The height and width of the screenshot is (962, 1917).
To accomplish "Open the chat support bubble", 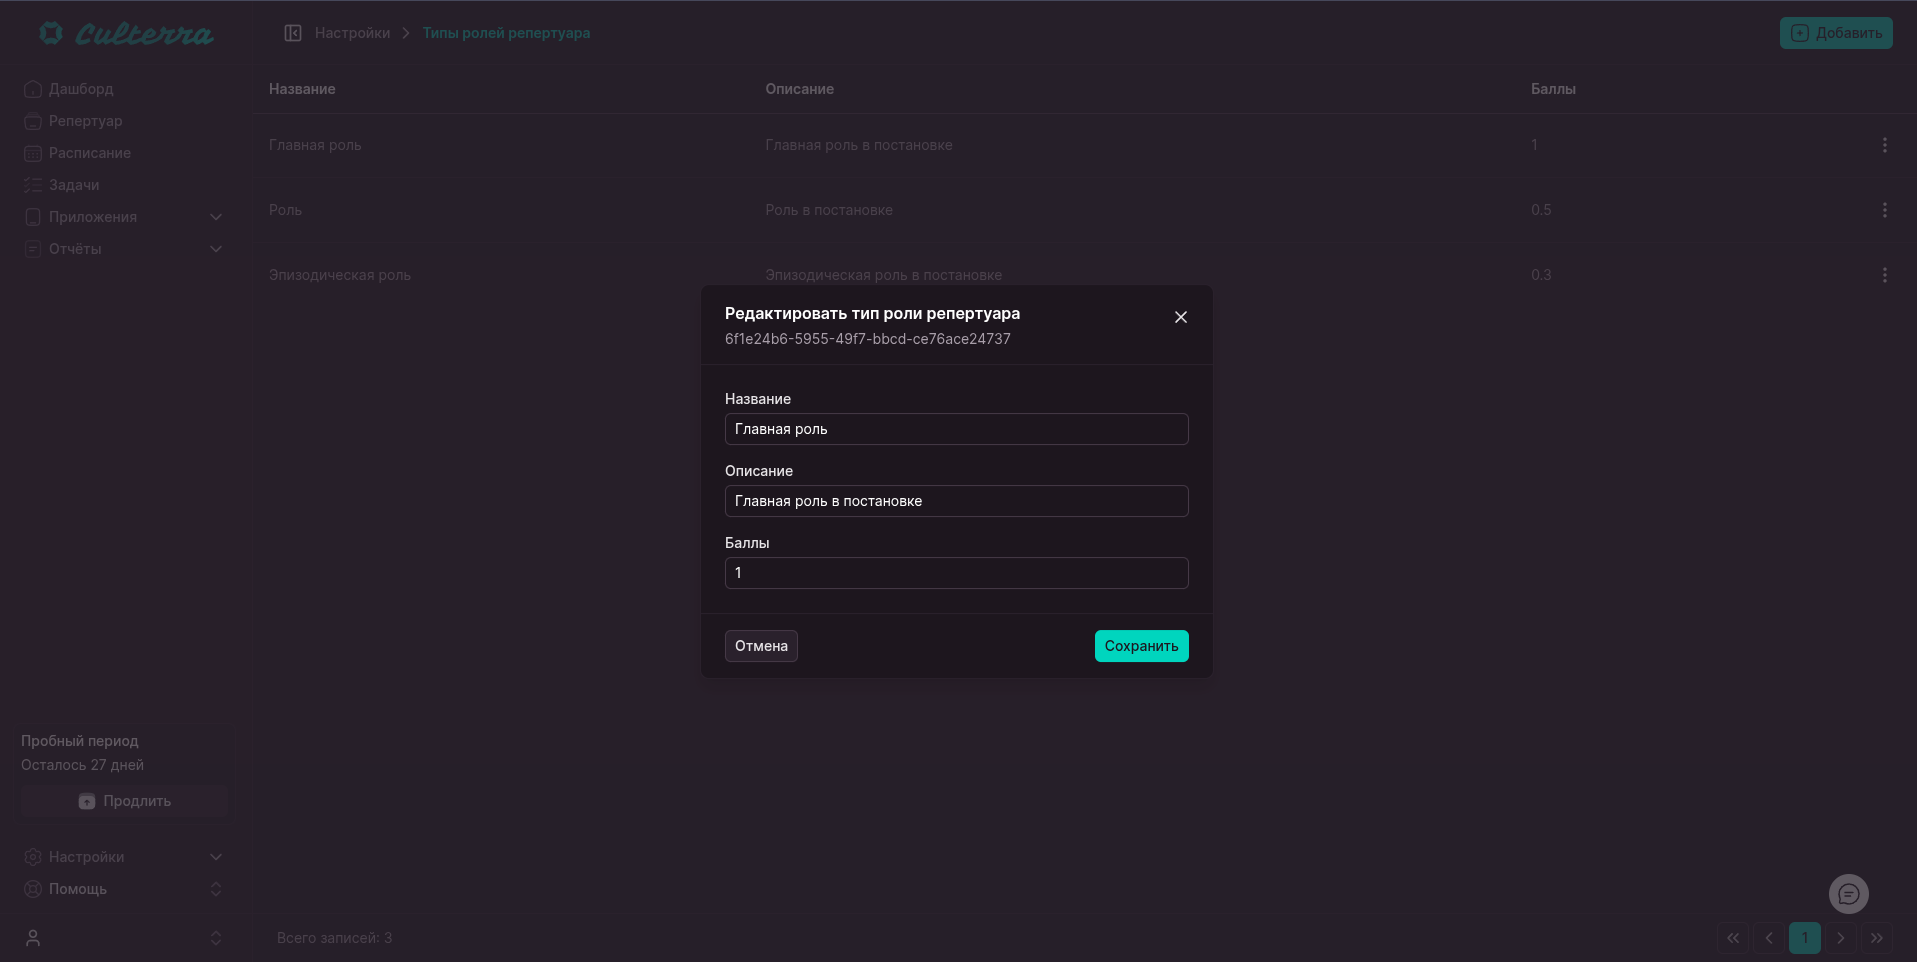I will tap(1848, 894).
